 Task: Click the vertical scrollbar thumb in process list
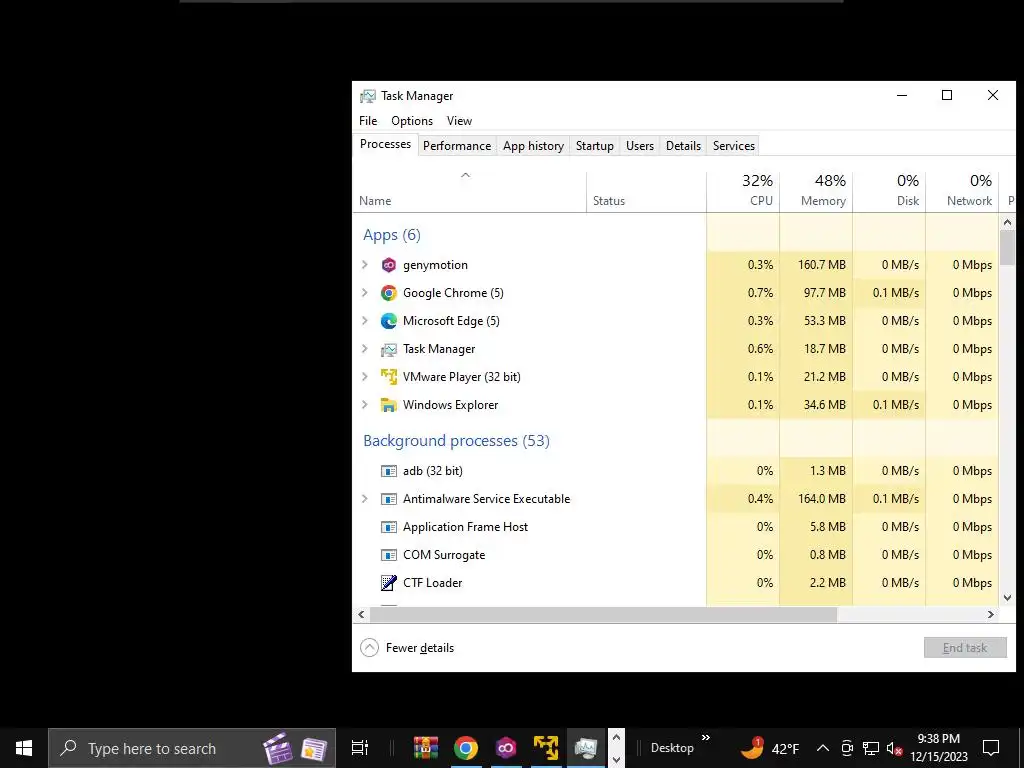(x=1008, y=248)
